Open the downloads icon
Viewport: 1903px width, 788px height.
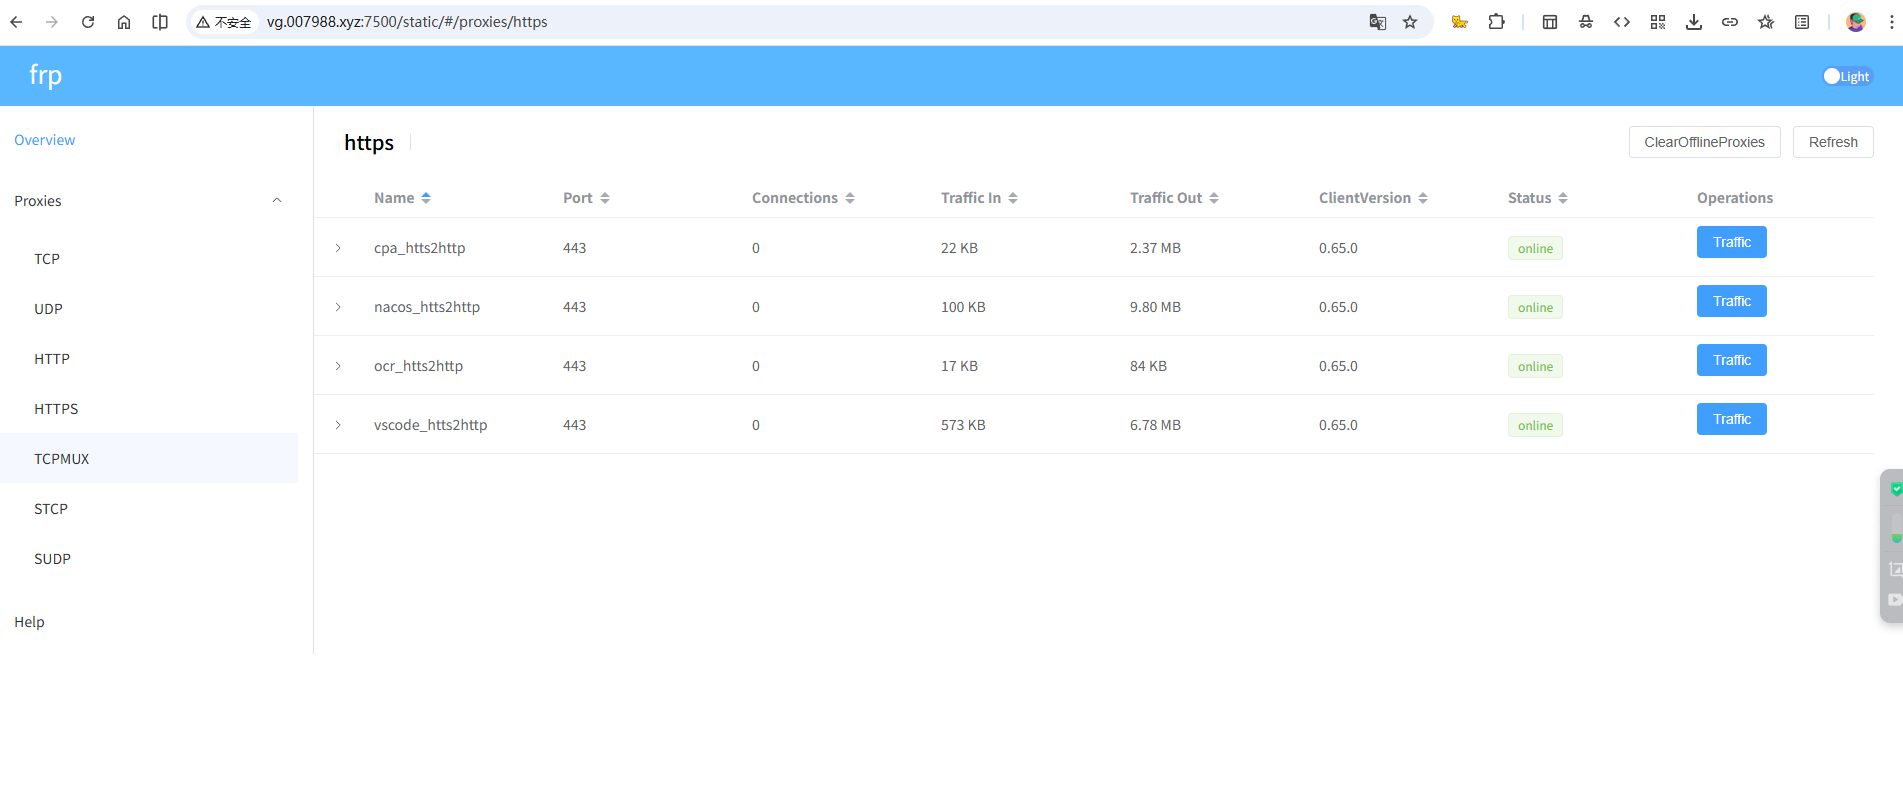(x=1694, y=22)
